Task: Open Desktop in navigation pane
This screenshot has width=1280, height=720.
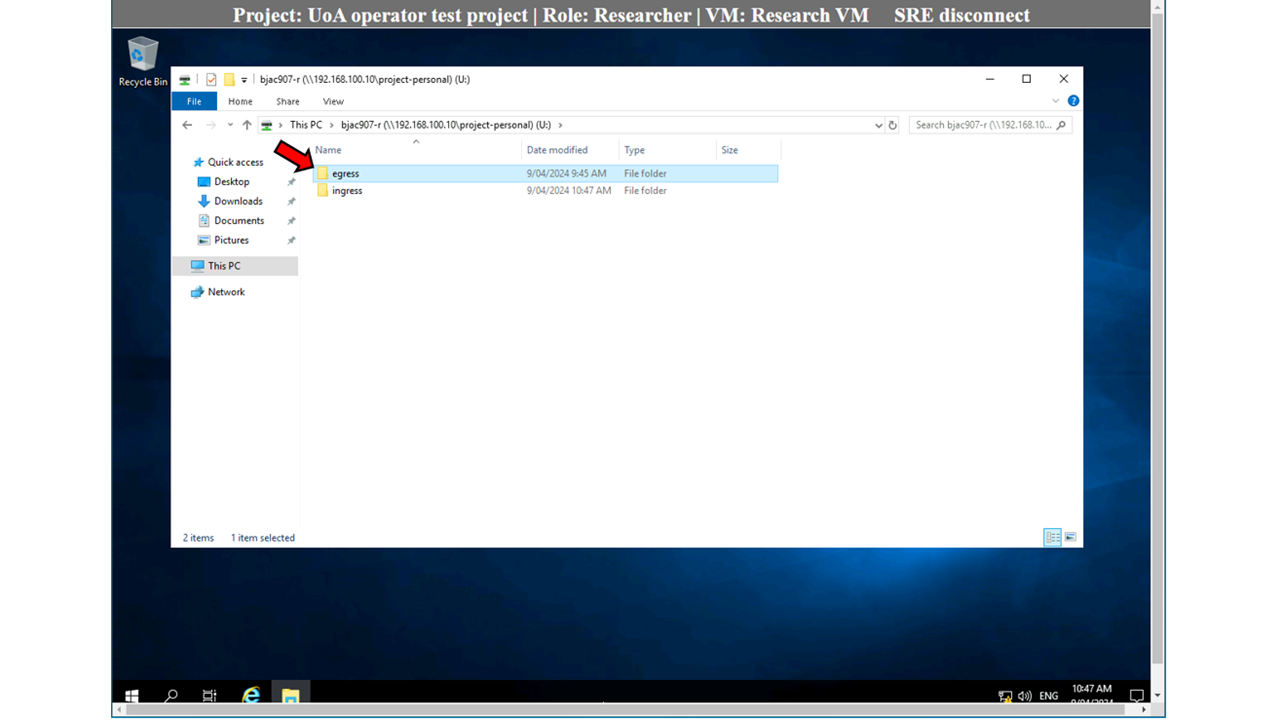Action: (232, 182)
